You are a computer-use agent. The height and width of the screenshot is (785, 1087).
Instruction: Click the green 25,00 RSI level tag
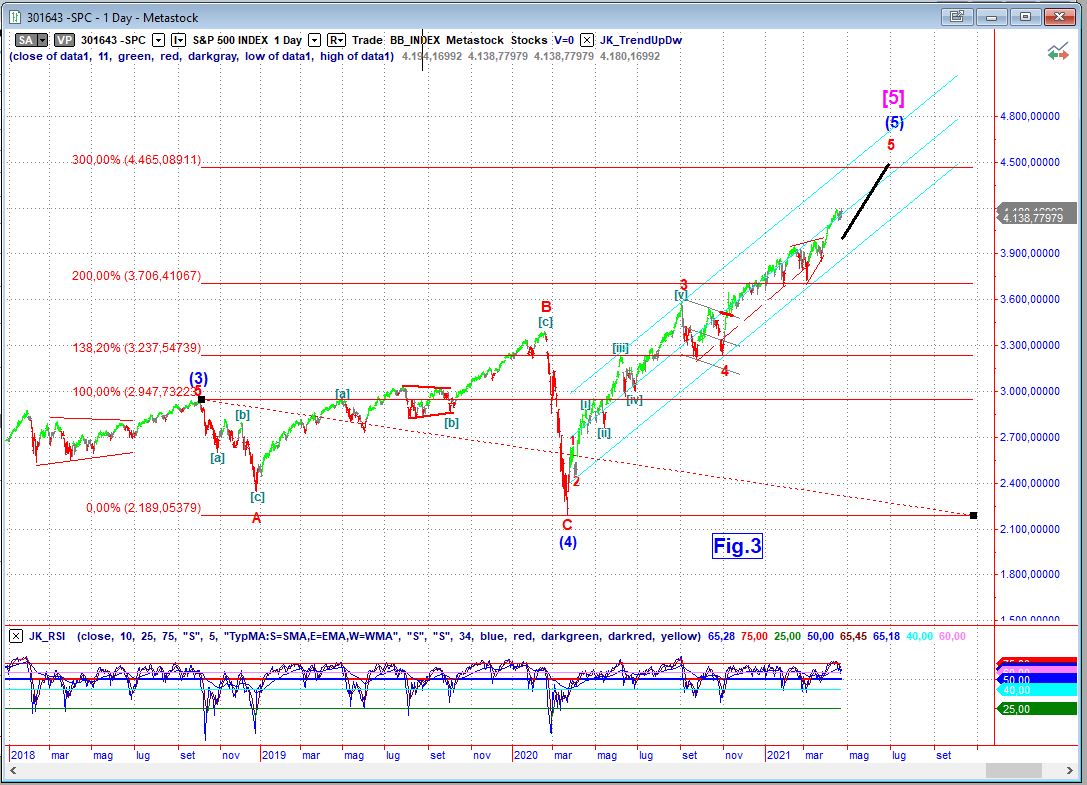[x=1019, y=709]
